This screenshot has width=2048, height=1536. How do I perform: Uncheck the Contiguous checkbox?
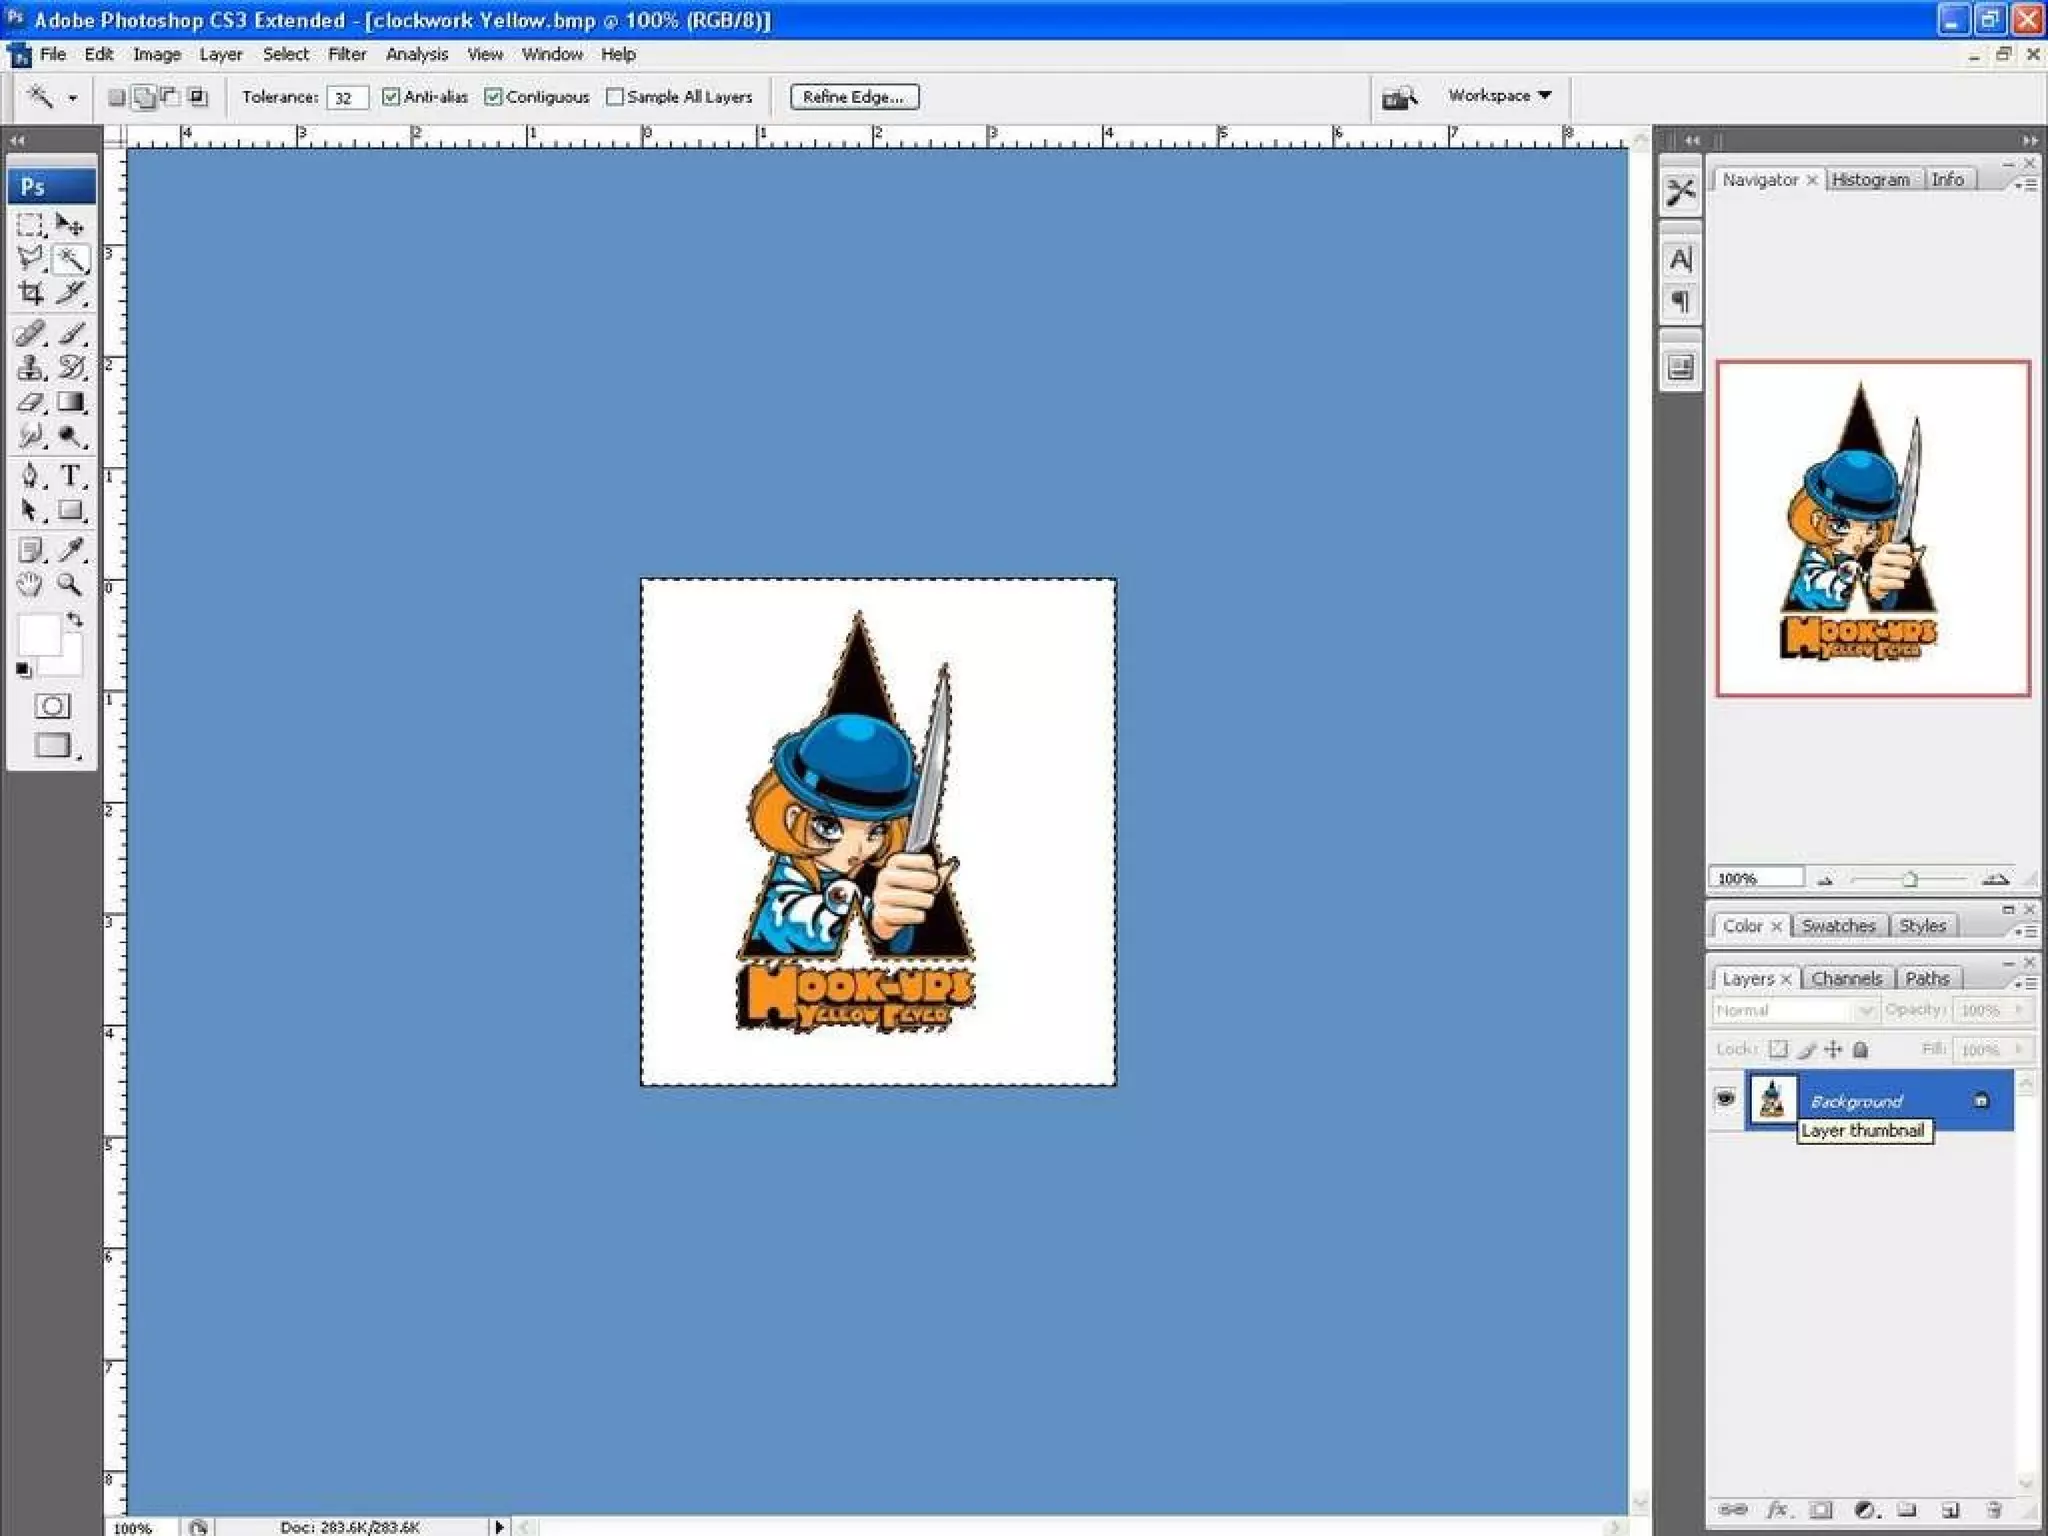pyautogui.click(x=493, y=97)
